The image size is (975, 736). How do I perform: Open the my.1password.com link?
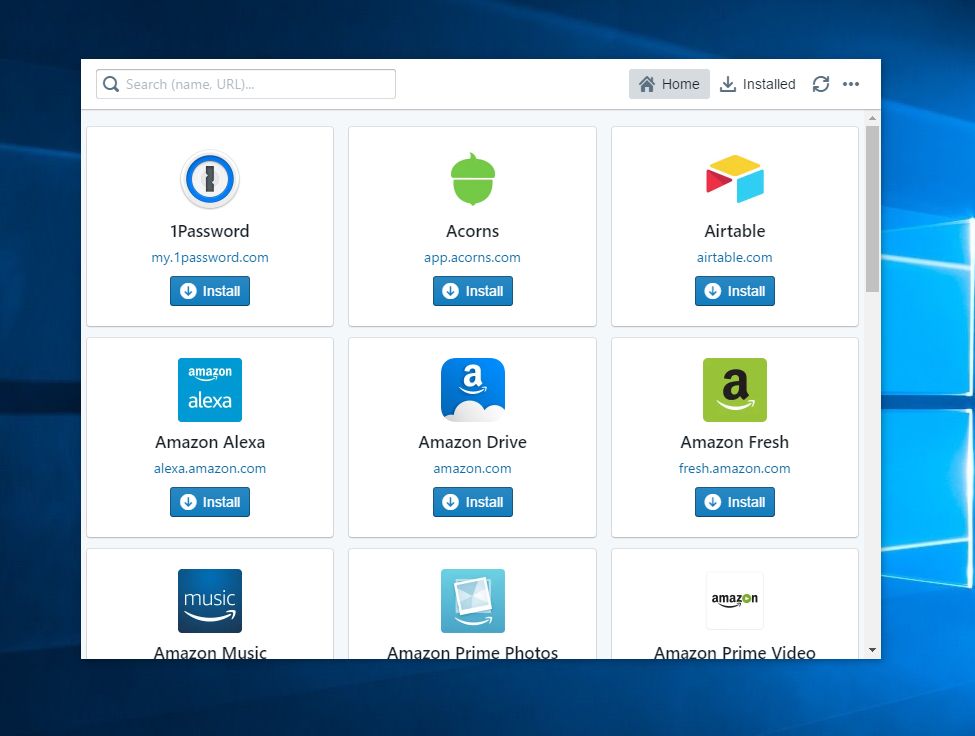[x=210, y=257]
